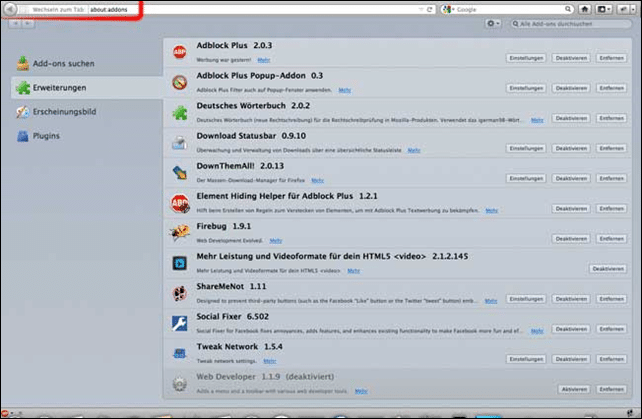Deactivate HTML5 video extension
The width and height of the screenshot is (642, 419).
608,269
